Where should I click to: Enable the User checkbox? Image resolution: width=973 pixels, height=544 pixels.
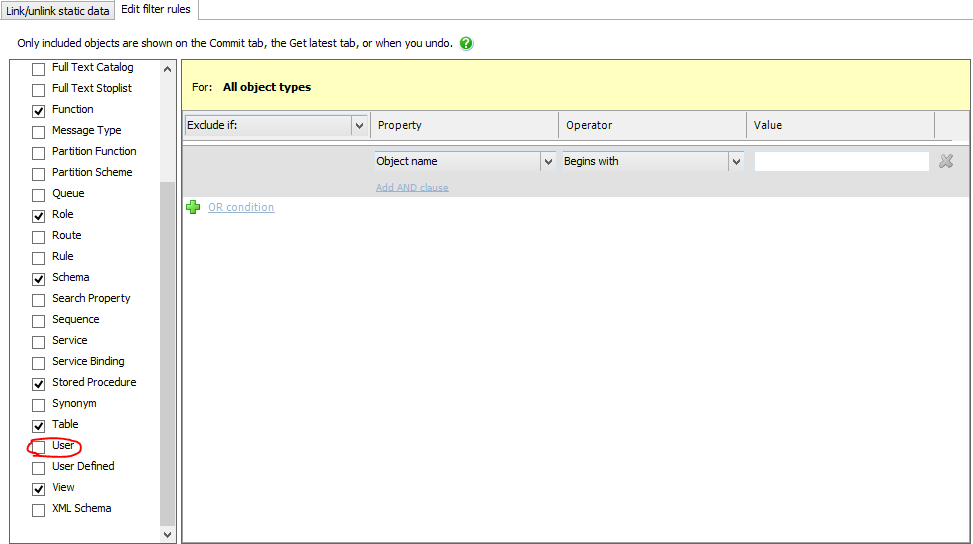pos(39,446)
